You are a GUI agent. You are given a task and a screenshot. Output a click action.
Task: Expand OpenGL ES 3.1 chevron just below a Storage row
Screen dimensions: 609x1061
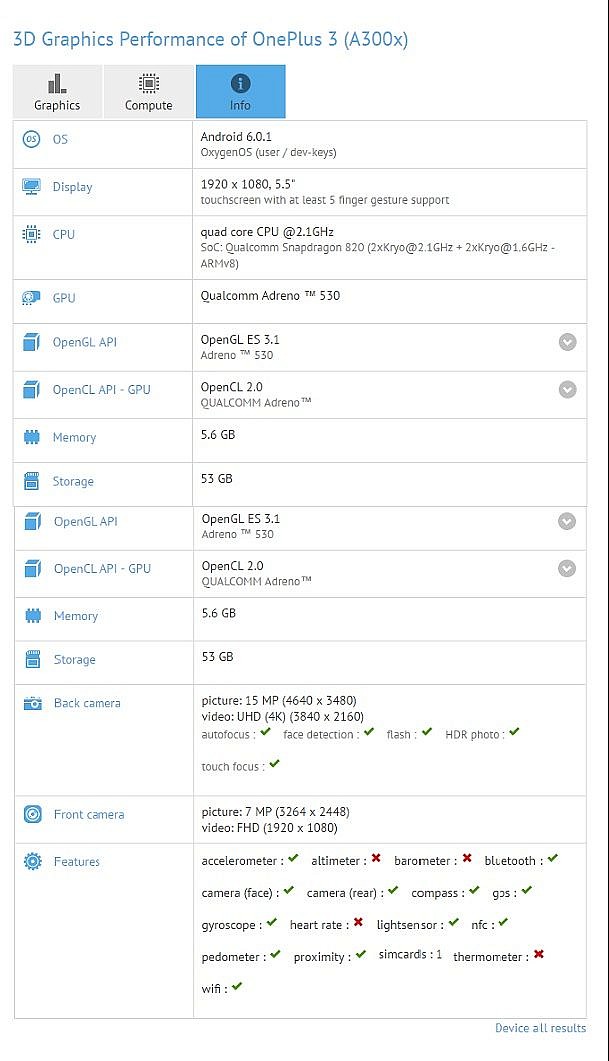[567, 522]
